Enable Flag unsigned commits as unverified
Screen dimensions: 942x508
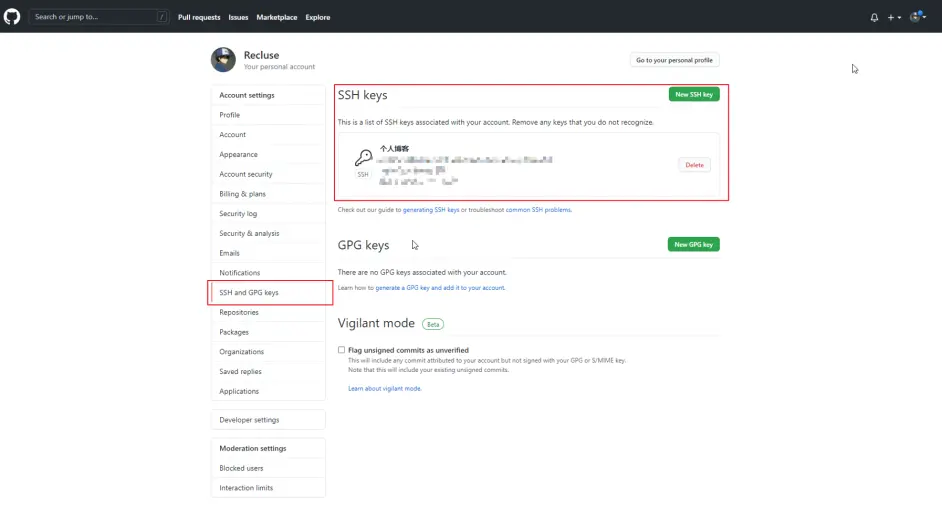point(341,350)
